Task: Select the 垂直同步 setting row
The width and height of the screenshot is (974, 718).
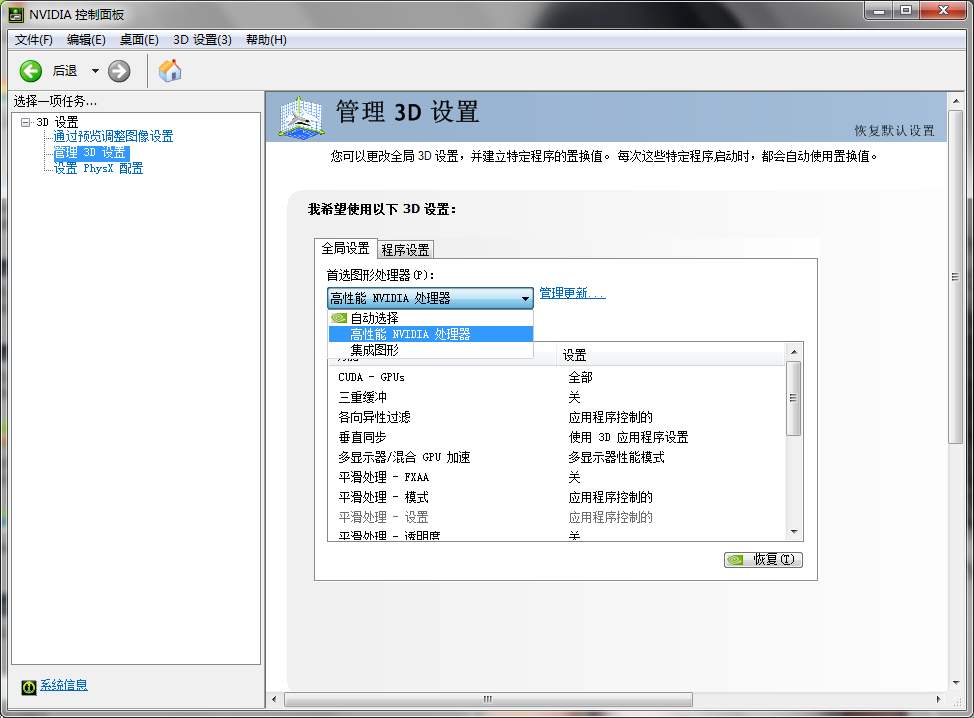Action: tap(557, 437)
